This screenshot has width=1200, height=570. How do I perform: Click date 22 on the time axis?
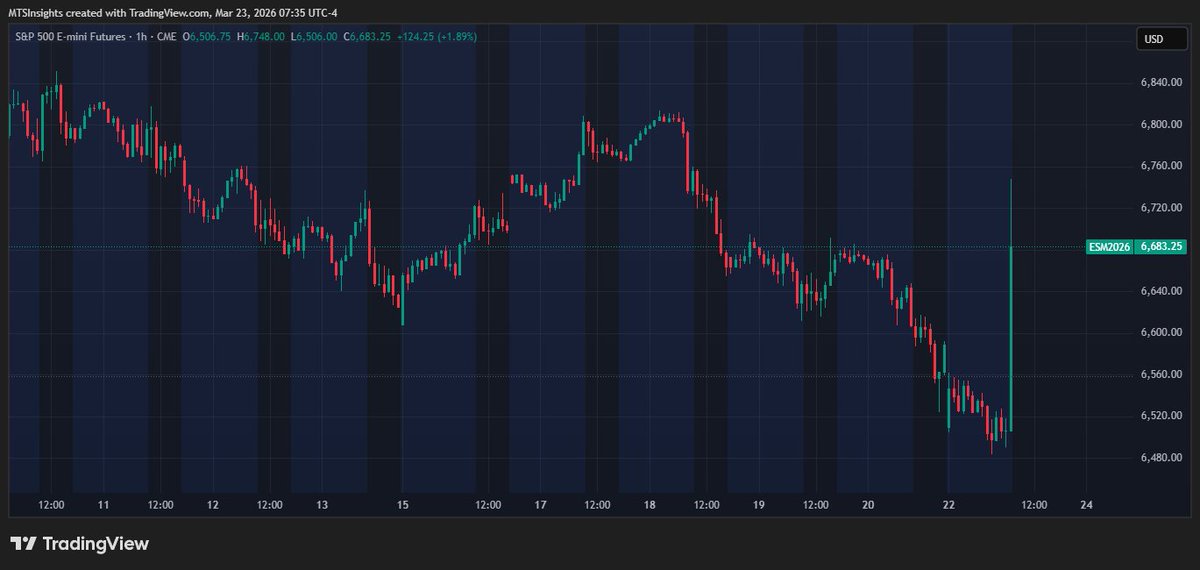949,505
